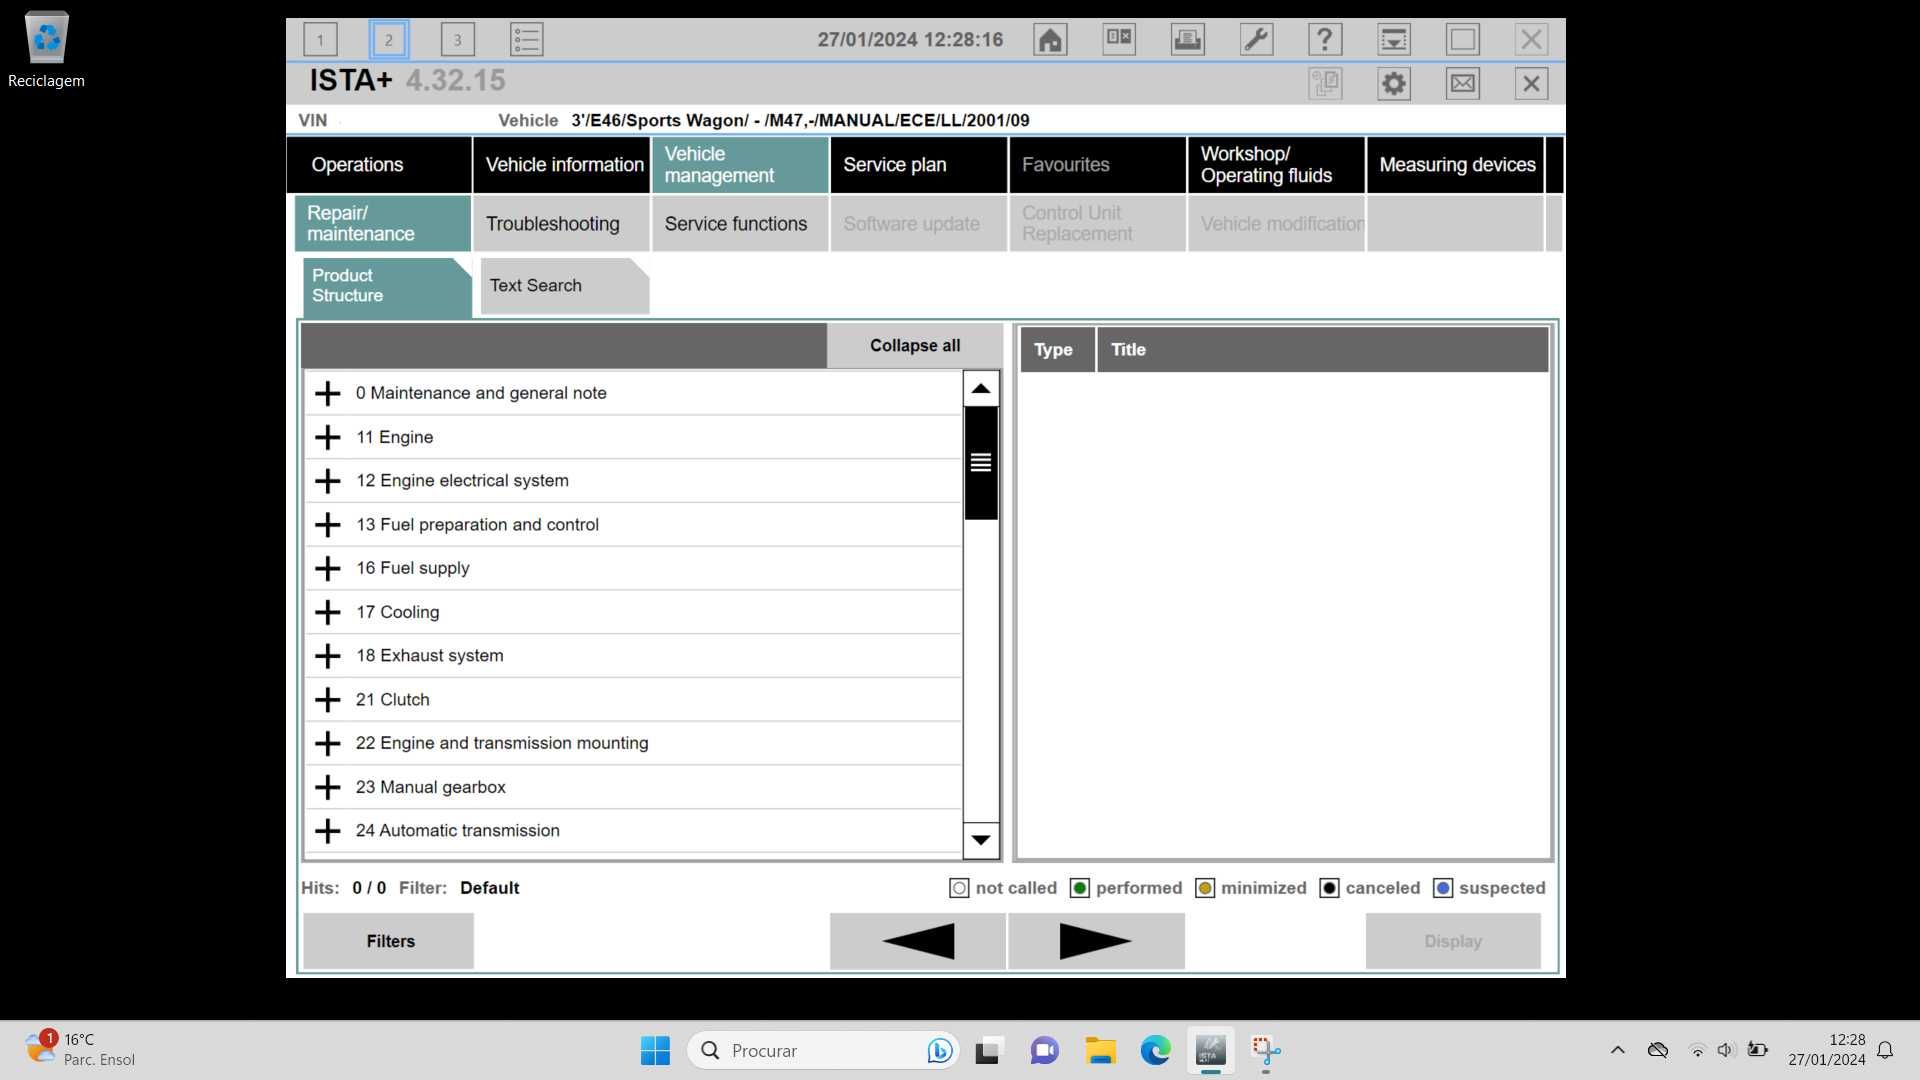Click the scroll down arrow in tree list
This screenshot has height=1080, width=1920.
[981, 840]
